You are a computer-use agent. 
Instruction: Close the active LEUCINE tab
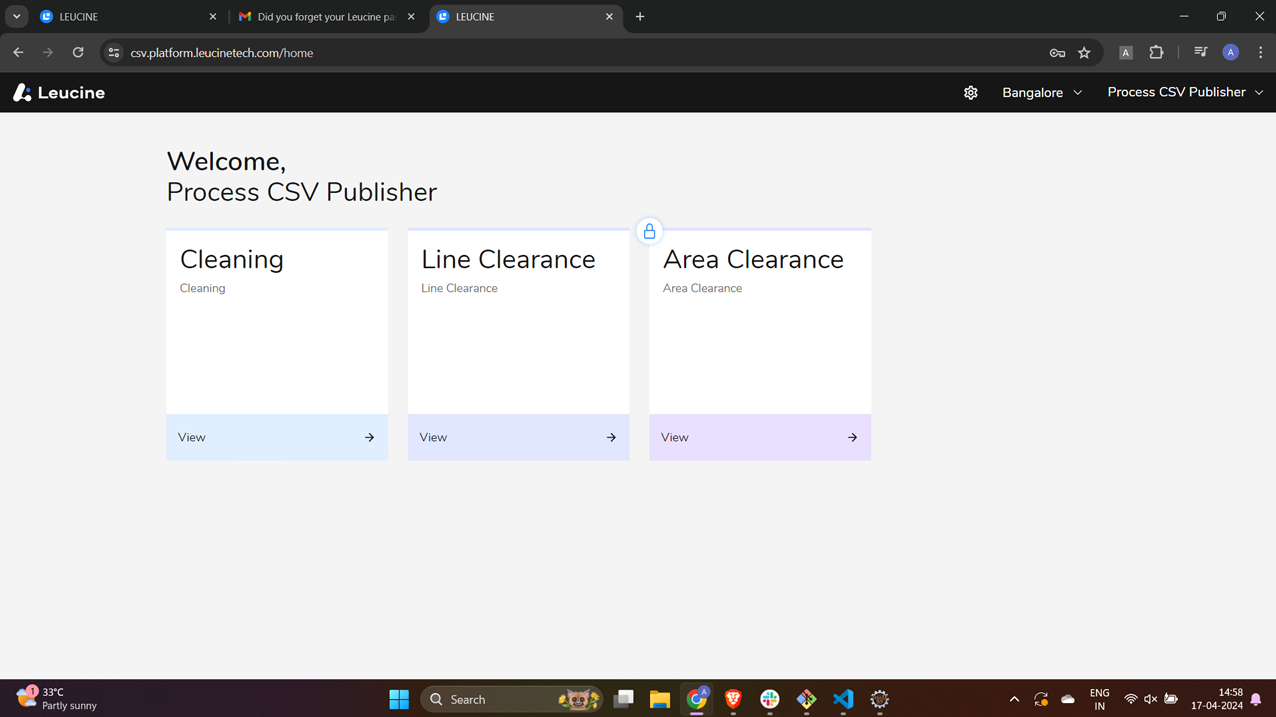[610, 17]
